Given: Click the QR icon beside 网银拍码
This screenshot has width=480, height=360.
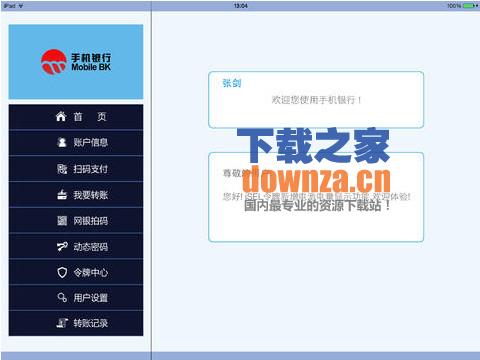Looking at the screenshot, I should click(62, 221).
